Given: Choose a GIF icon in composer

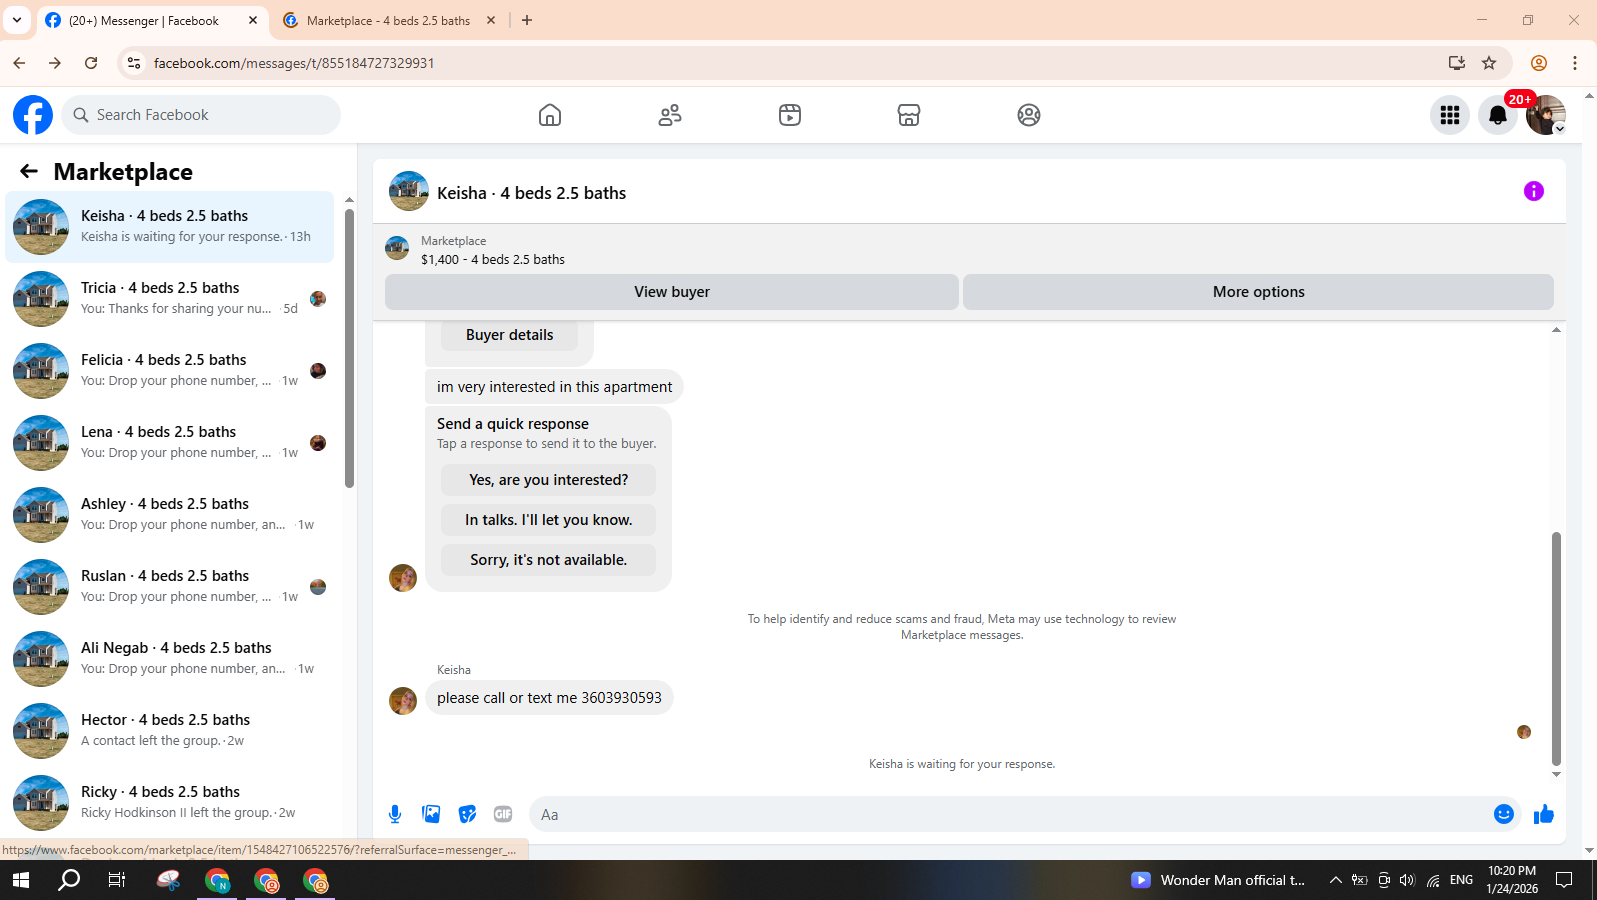Looking at the screenshot, I should [503, 814].
